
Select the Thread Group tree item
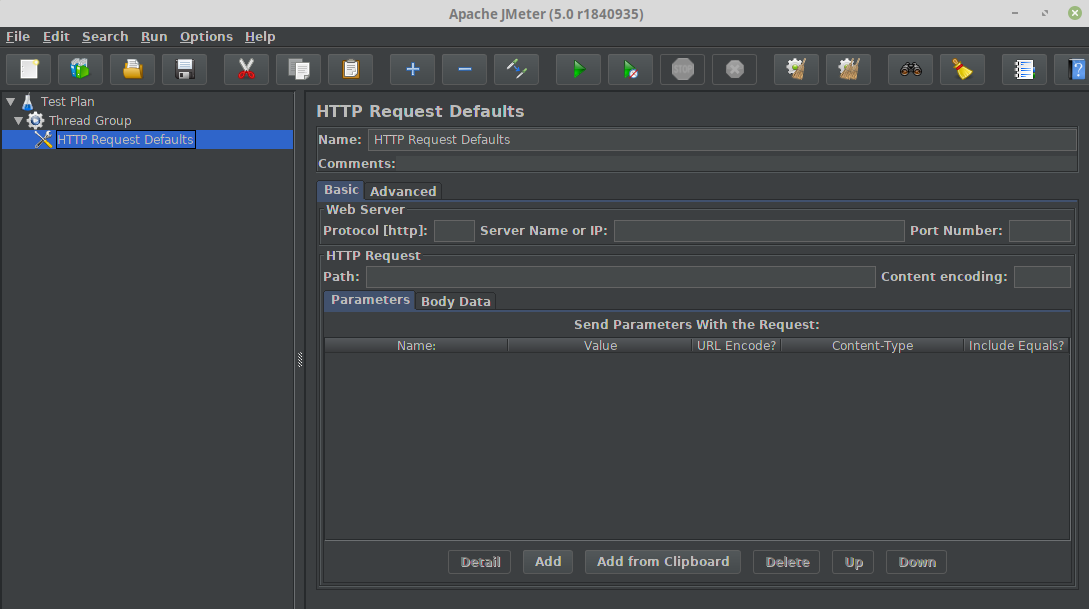[90, 121]
